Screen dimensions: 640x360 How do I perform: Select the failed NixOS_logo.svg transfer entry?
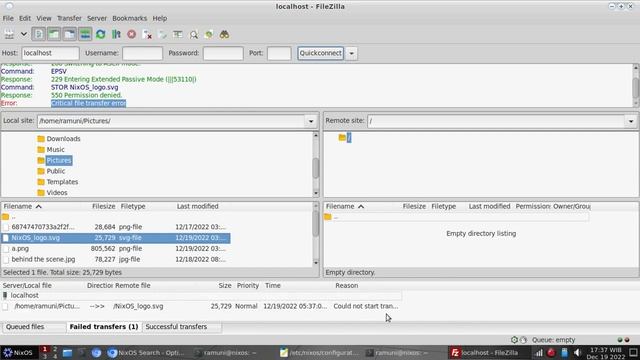point(201,306)
